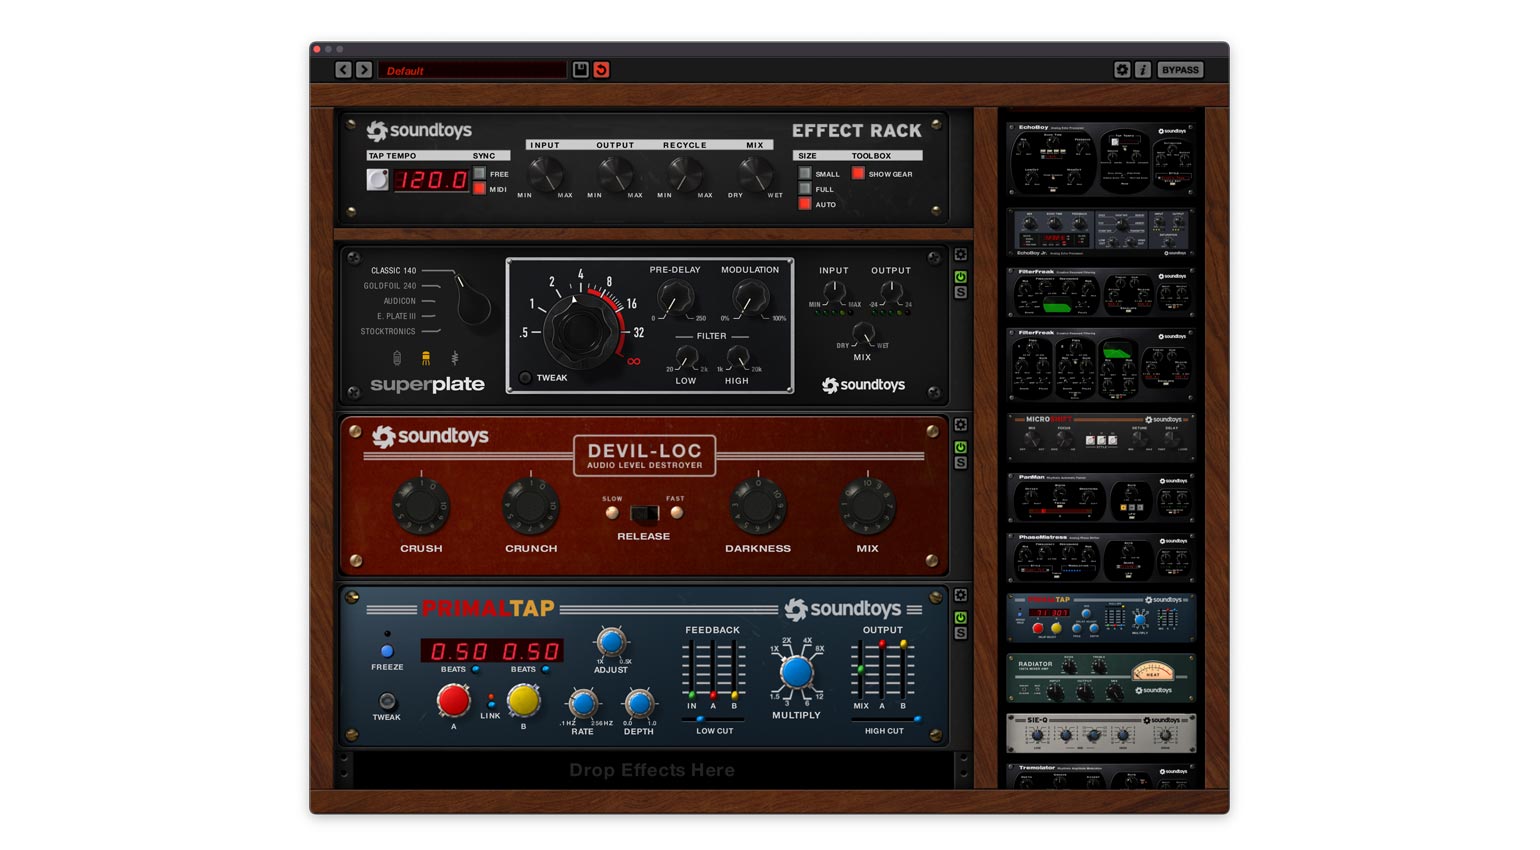1540x850 pixels.
Task: Toggle SuperPlate module power button
Action: pyautogui.click(x=961, y=277)
